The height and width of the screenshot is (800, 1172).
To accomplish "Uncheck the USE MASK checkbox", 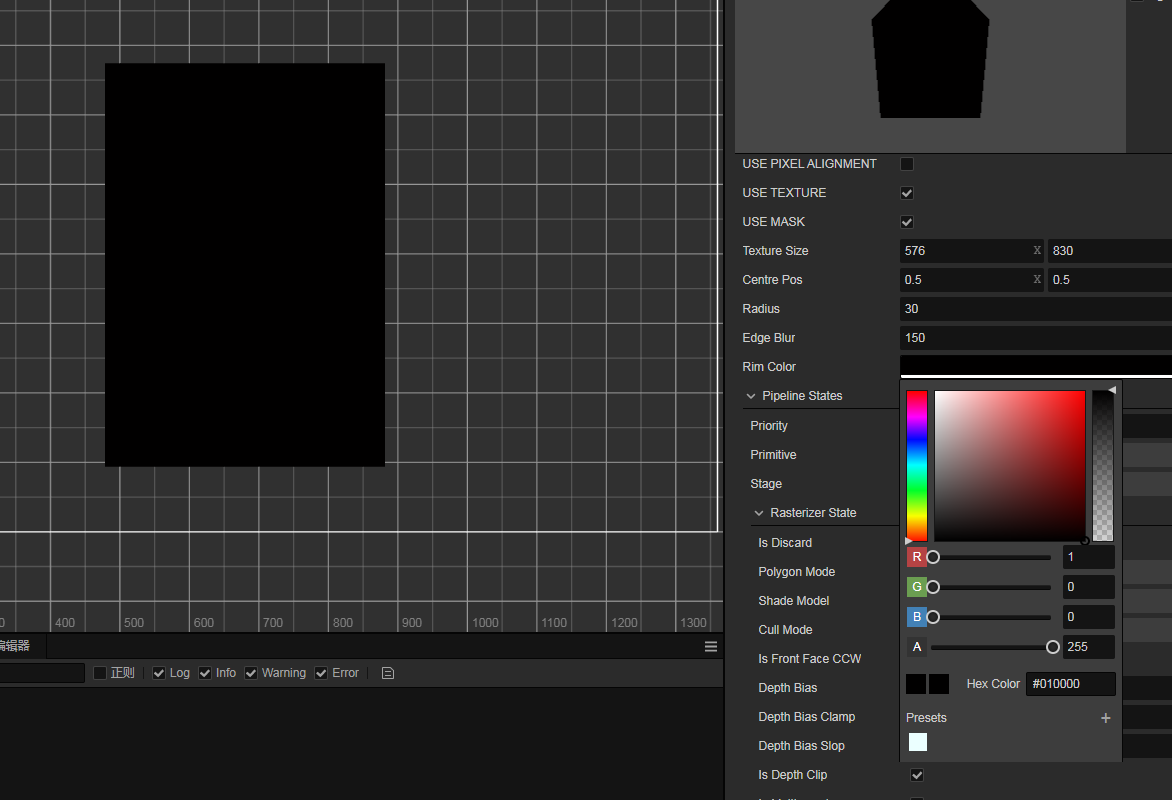I will coord(907,222).
